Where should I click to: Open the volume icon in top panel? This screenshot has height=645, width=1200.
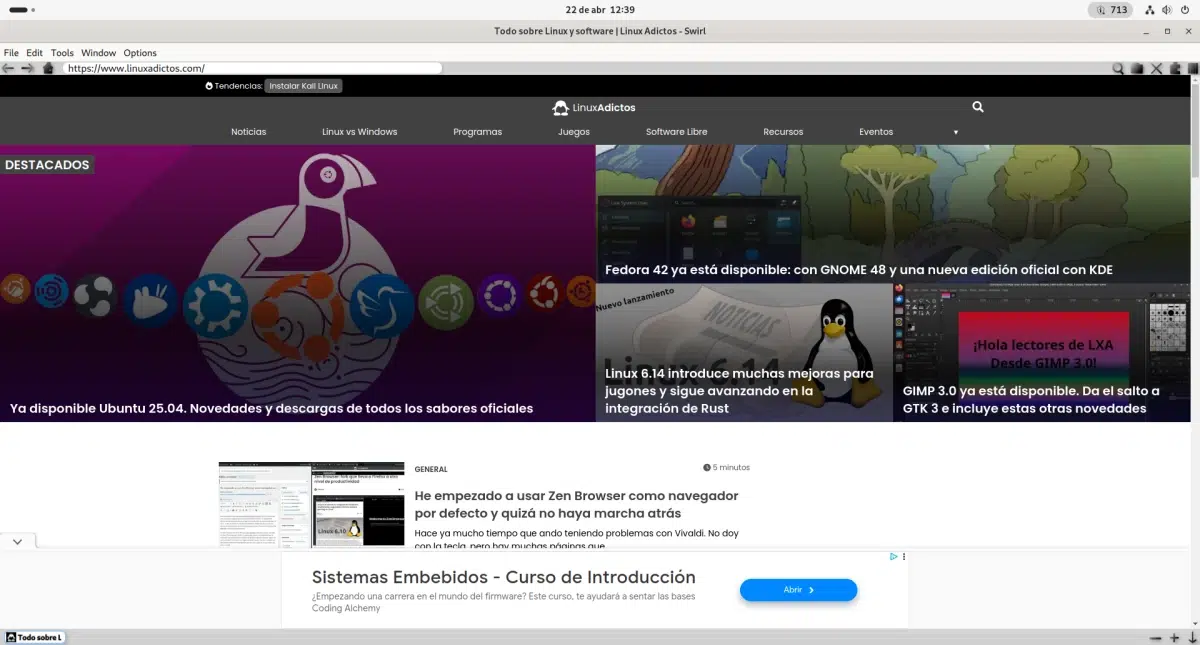(1166, 10)
